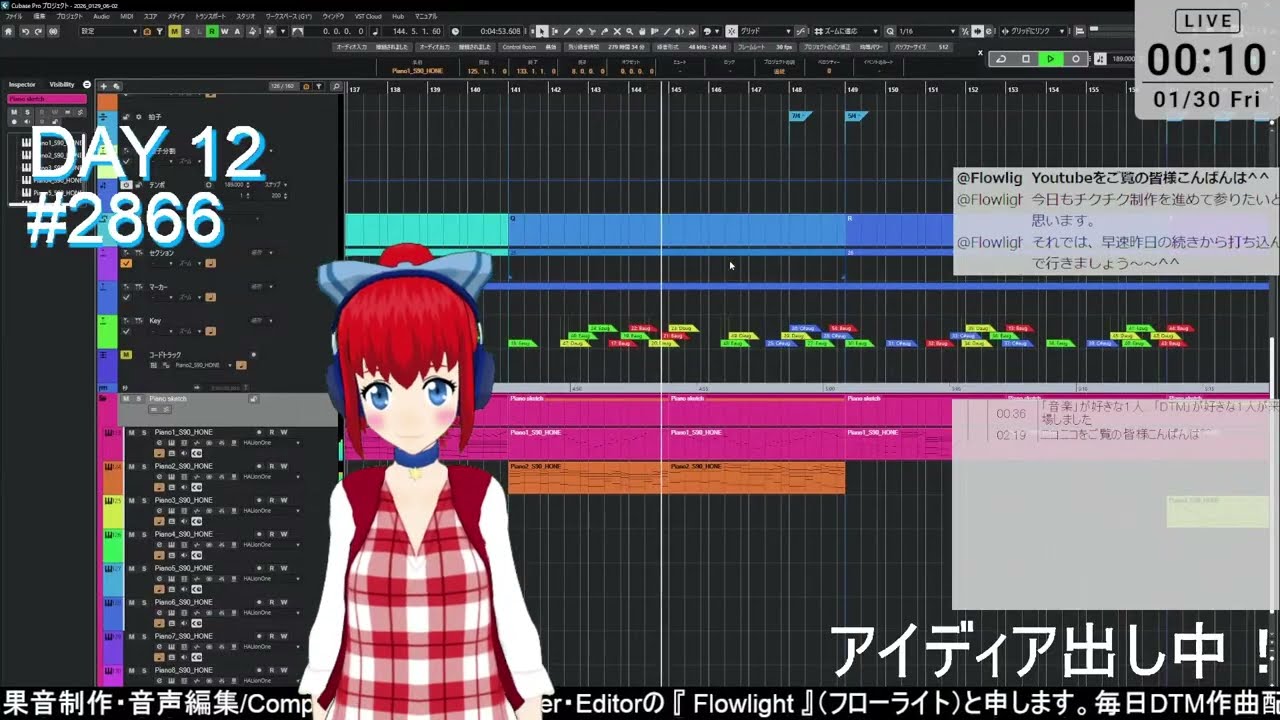
Task: Select the Erase tool
Action: click(579, 31)
